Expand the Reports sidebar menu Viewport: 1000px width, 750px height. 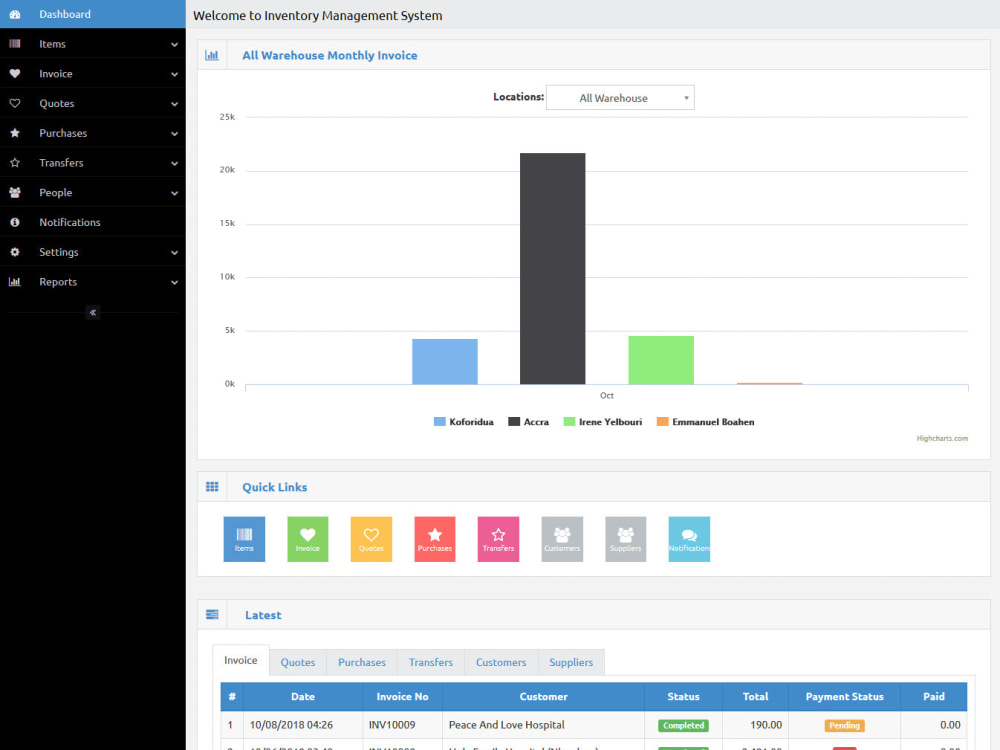(93, 281)
